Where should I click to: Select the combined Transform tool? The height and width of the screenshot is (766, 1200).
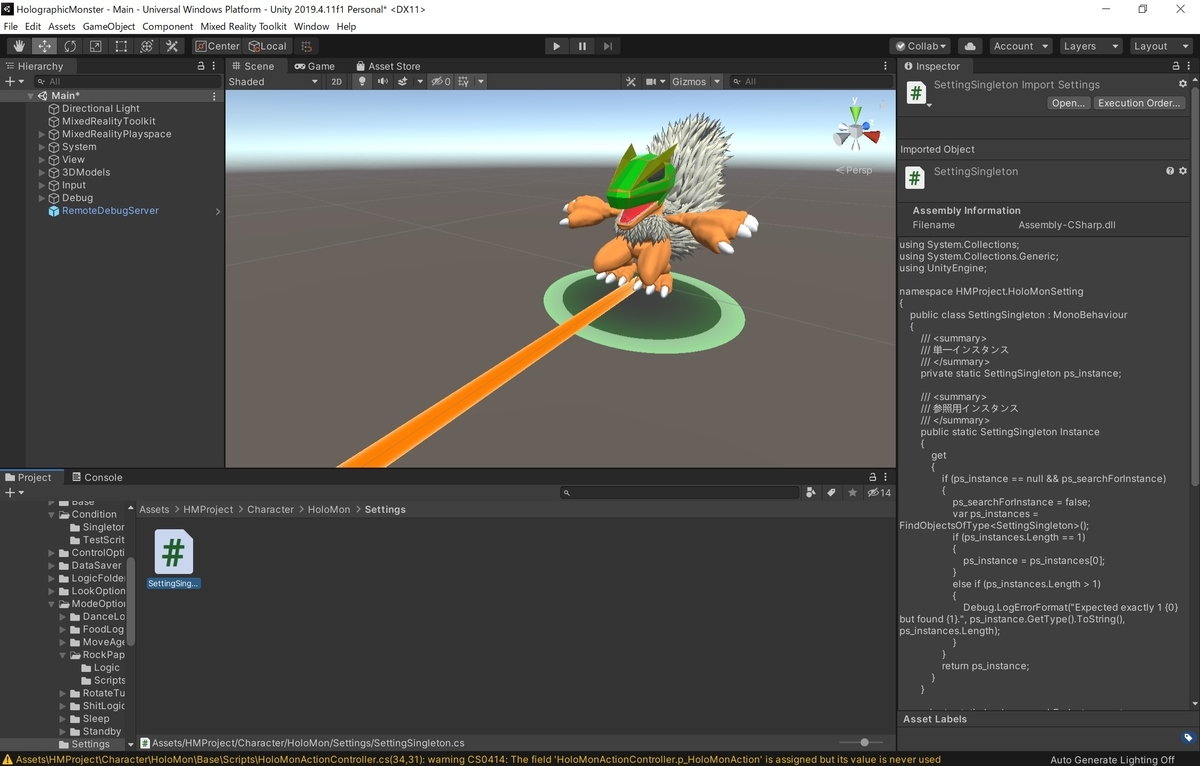pyautogui.click(x=146, y=46)
